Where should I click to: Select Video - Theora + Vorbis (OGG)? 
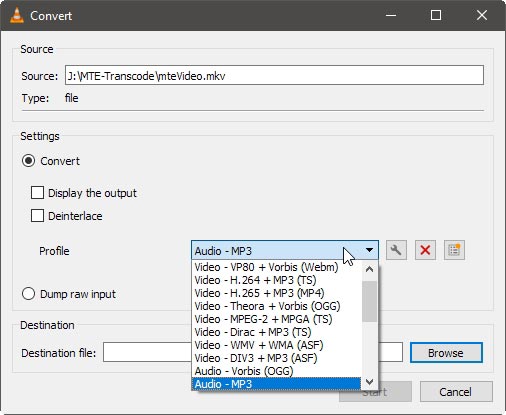pos(277,306)
